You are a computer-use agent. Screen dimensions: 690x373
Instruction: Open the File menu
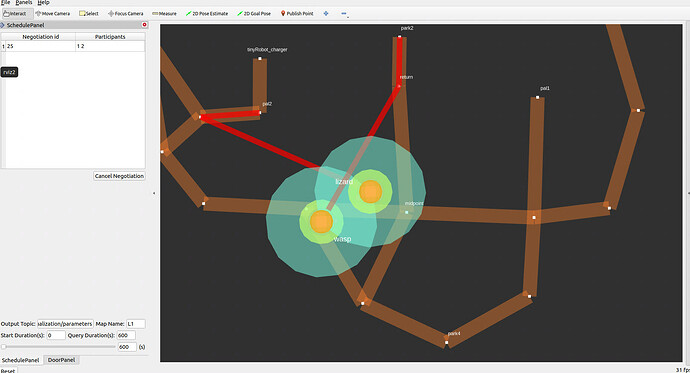(x=5, y=3)
